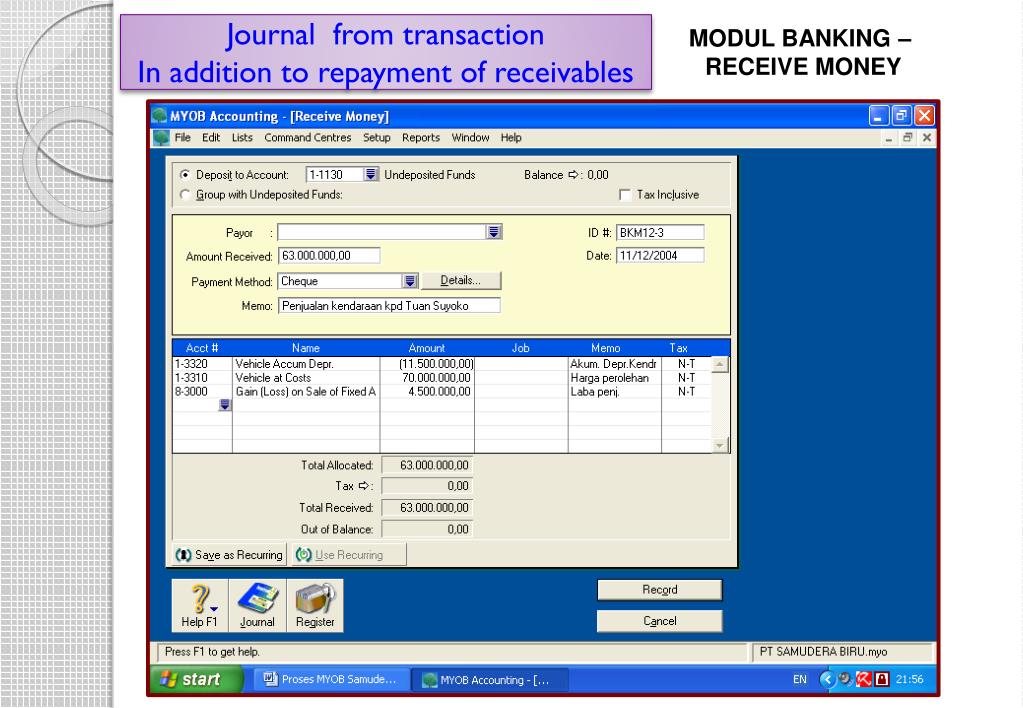Click the Tax arrow icon
The width and height of the screenshot is (1023, 708).
363,485
